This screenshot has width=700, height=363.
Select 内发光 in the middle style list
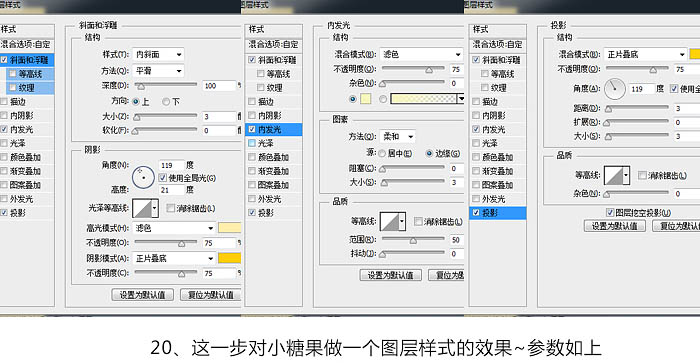point(273,129)
